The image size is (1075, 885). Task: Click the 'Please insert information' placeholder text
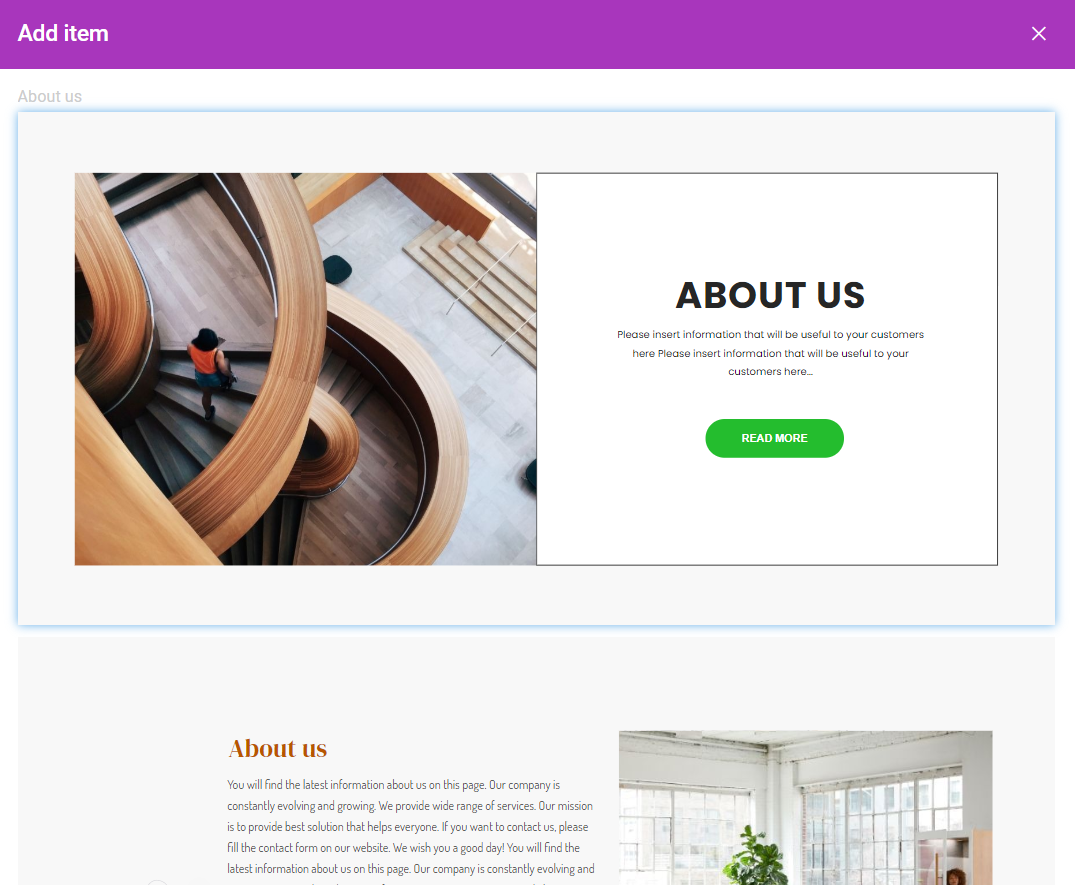(770, 353)
